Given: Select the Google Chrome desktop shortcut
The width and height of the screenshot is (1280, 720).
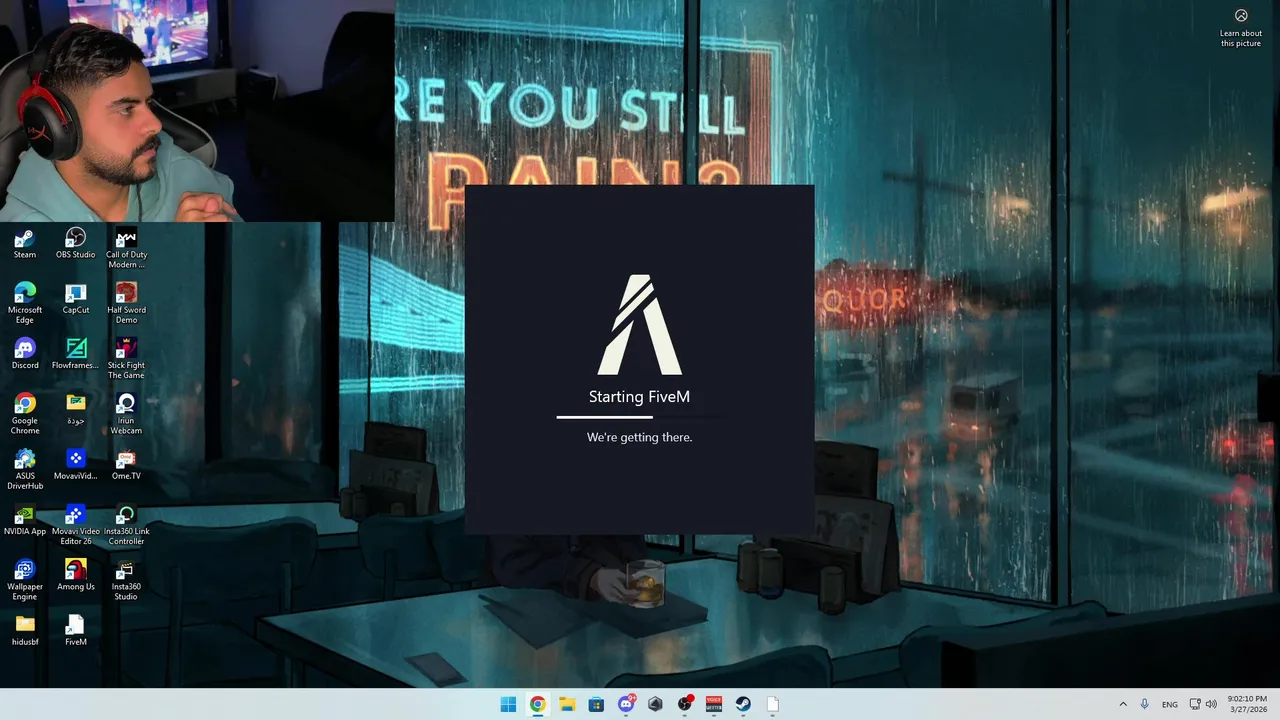Looking at the screenshot, I should pos(25,414).
